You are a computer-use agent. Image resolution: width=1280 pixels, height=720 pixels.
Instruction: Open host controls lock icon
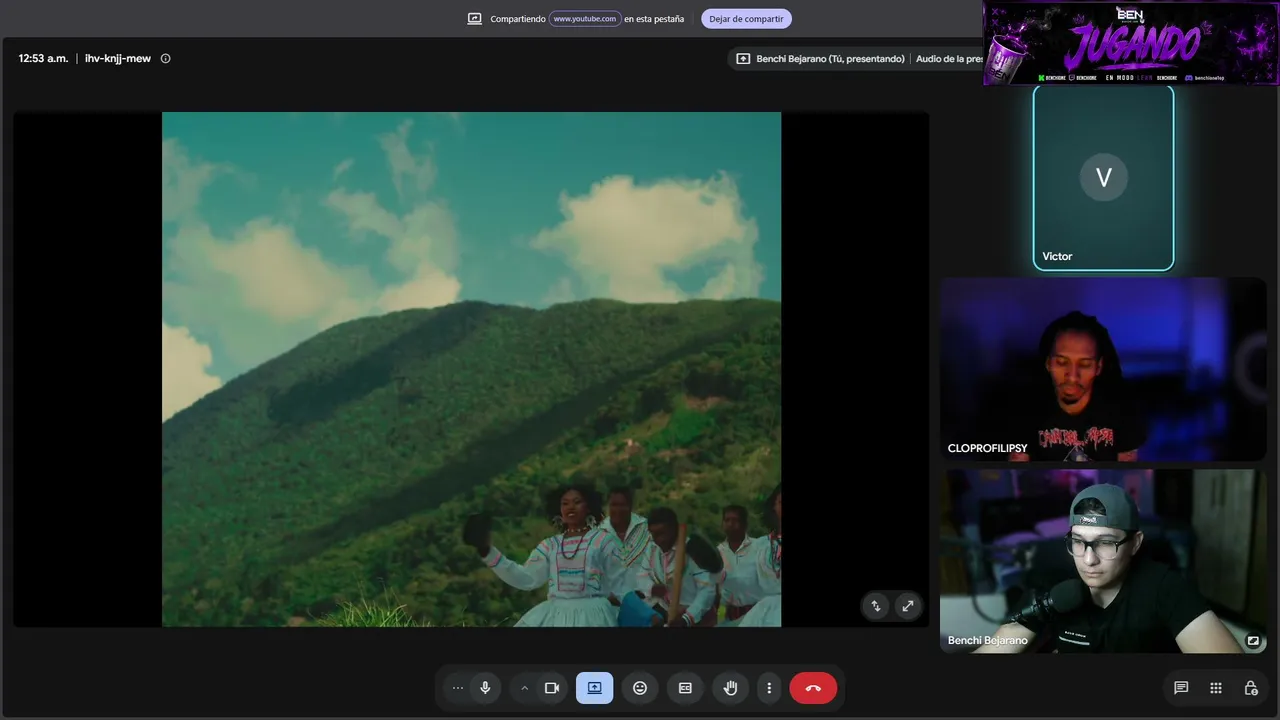pos(1251,688)
